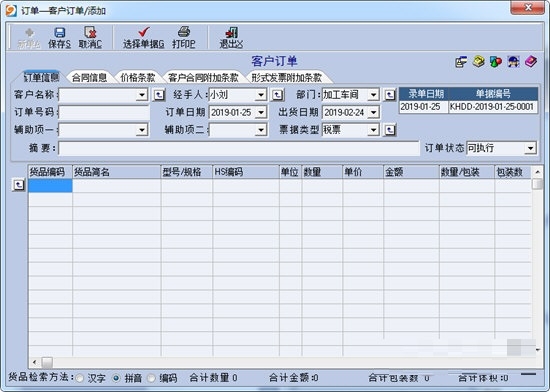Switch to the 客户合同附加条款 tab

(x=203, y=77)
